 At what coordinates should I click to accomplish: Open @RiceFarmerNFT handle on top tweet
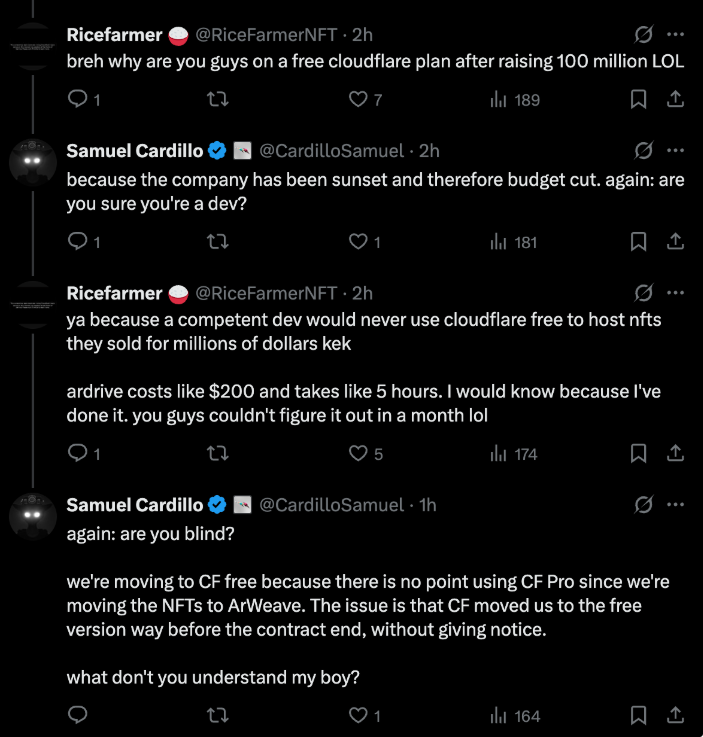coord(266,35)
